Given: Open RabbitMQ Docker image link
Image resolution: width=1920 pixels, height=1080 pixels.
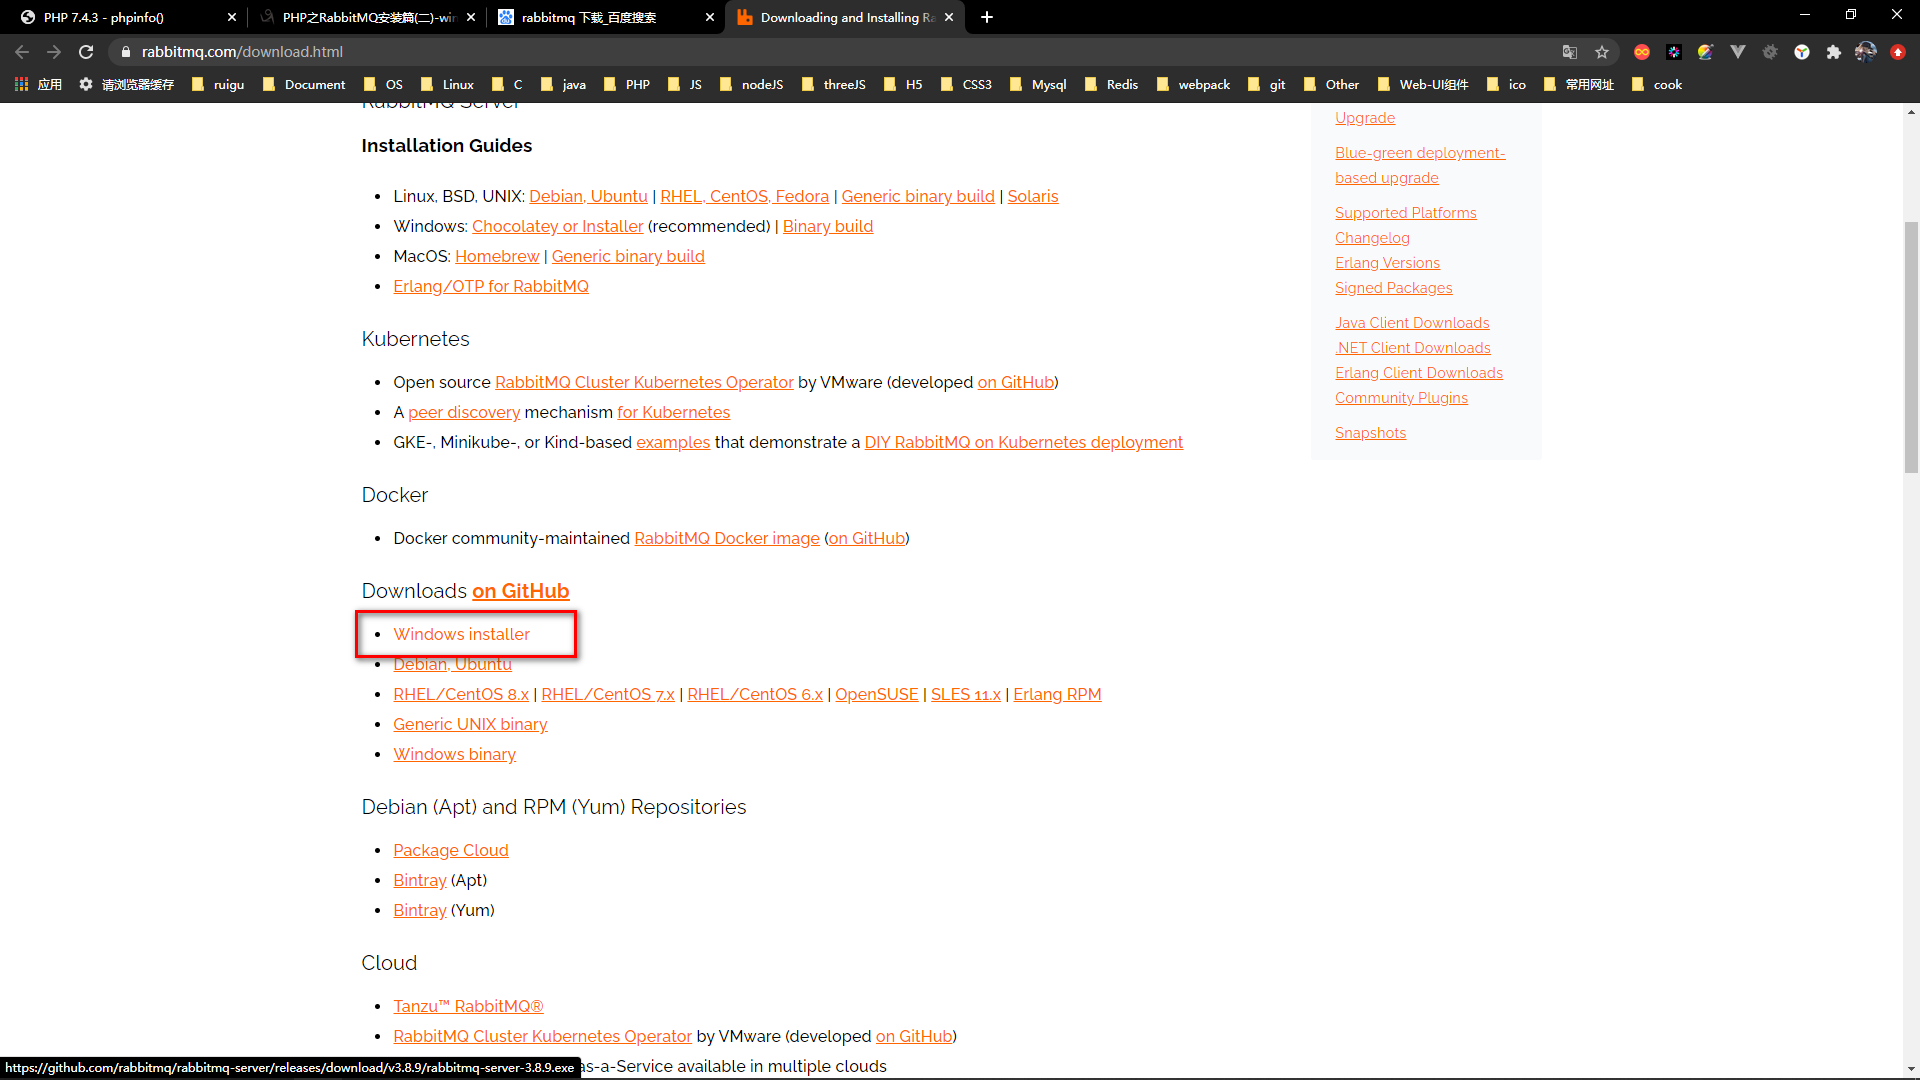Looking at the screenshot, I should click(727, 538).
